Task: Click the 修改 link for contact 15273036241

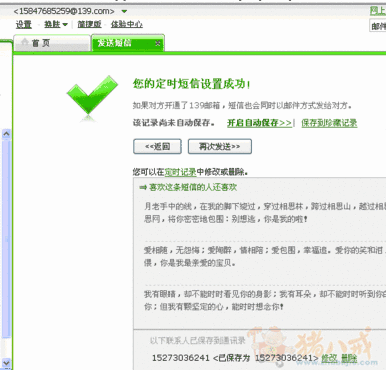Action: click(329, 358)
